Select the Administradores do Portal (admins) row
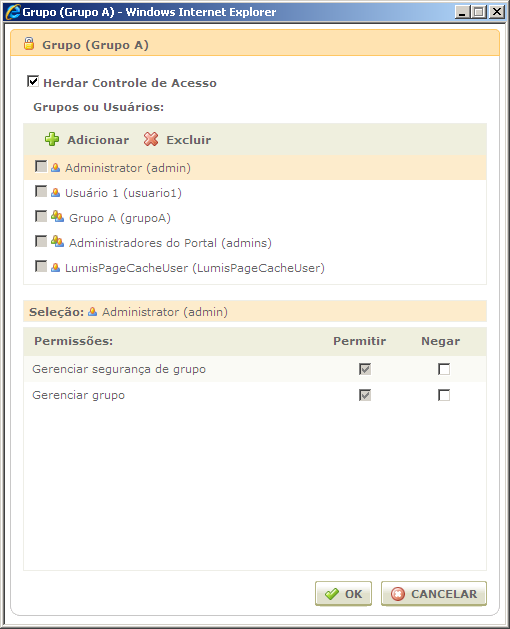The width and height of the screenshot is (510, 629). point(255,243)
